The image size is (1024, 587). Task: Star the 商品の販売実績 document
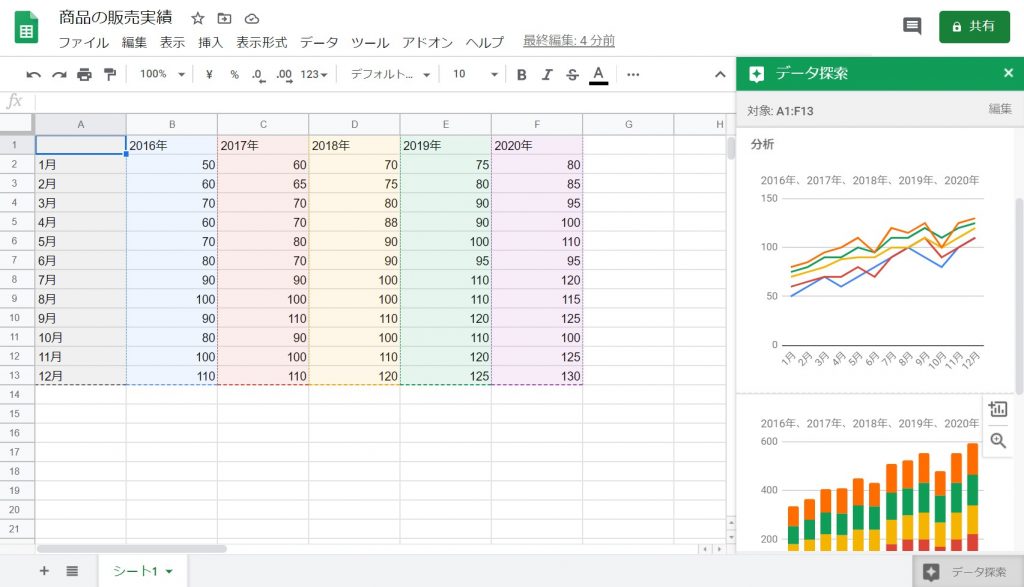tap(198, 18)
